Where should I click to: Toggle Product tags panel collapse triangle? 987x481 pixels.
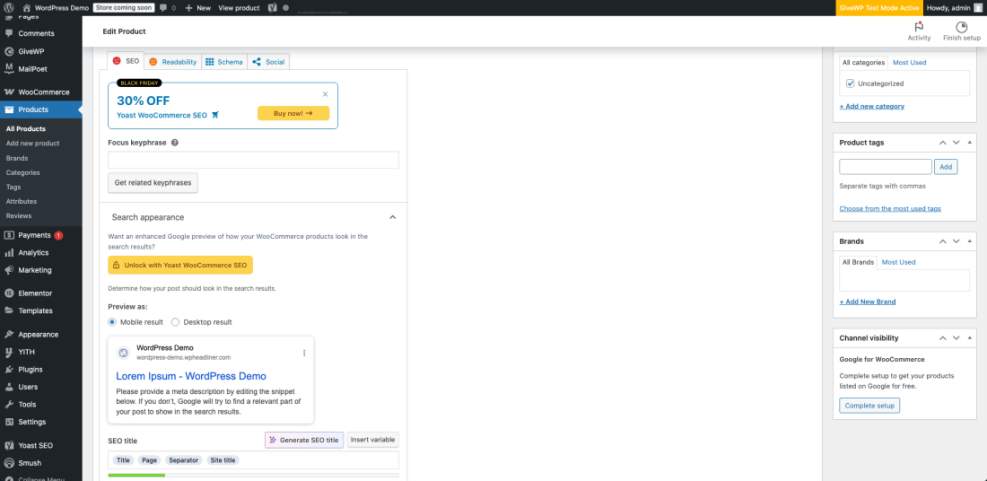(969, 142)
